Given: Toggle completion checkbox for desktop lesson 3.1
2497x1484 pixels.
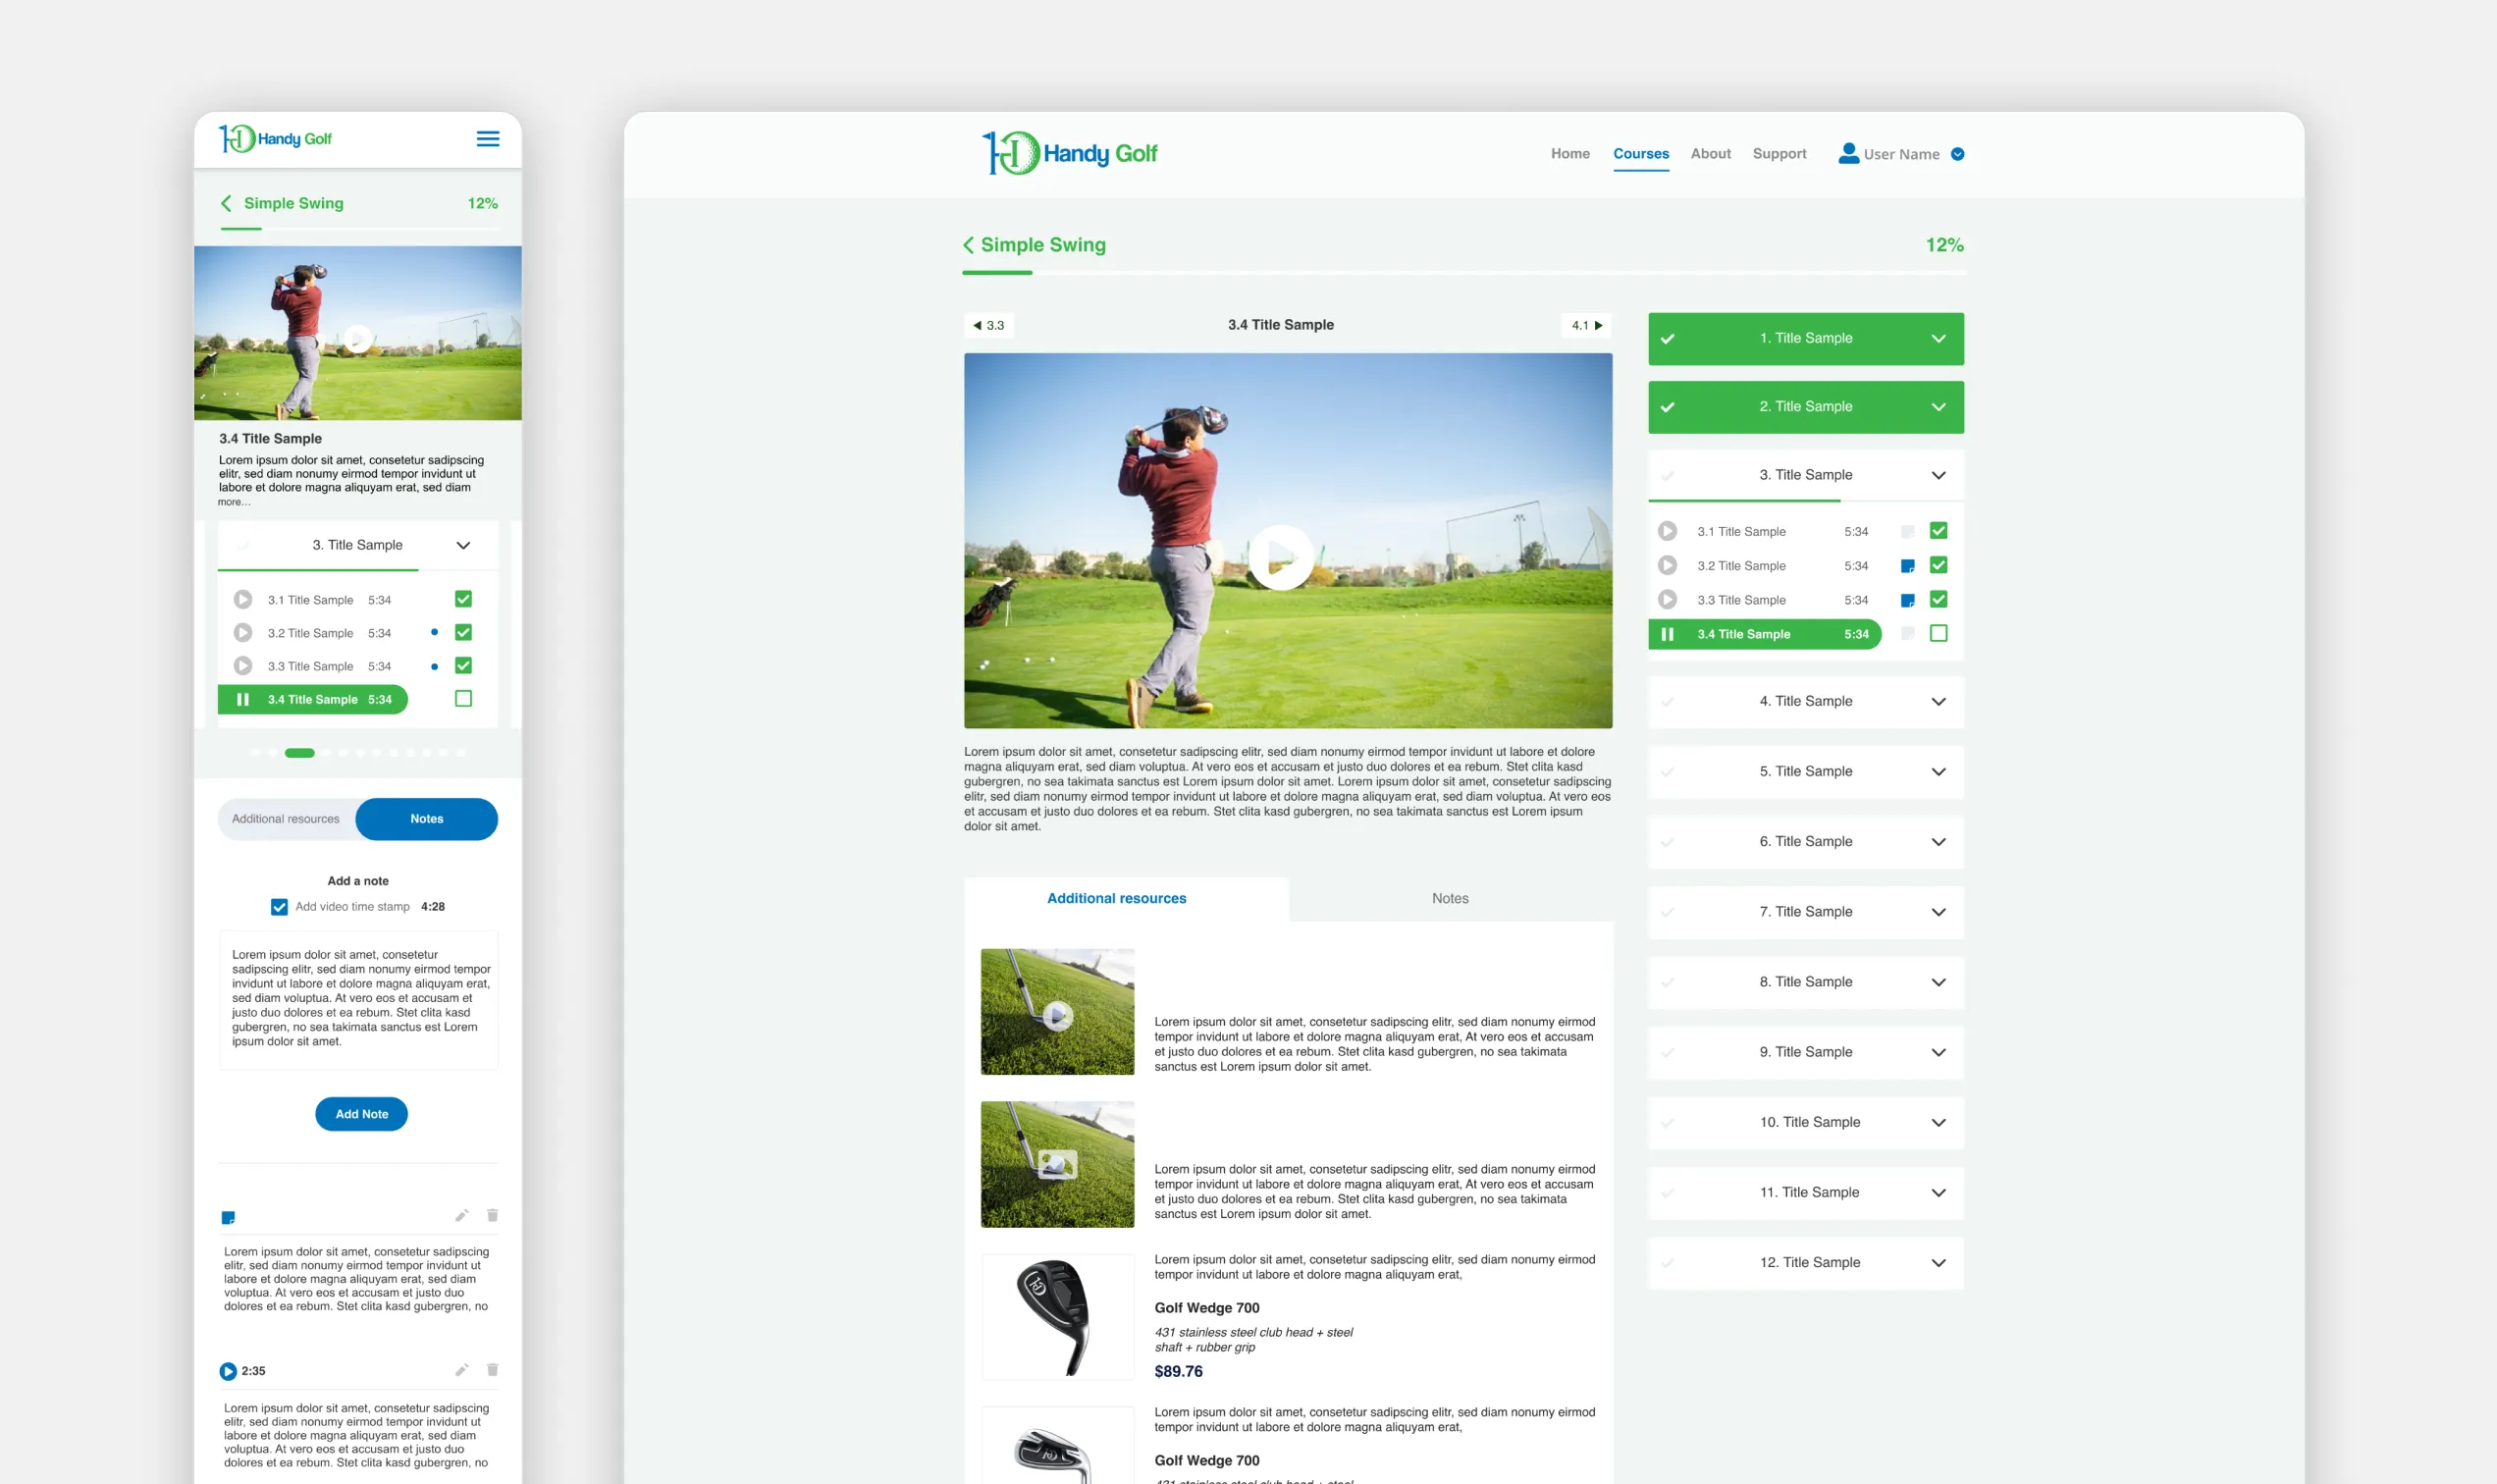Looking at the screenshot, I should point(1938,531).
